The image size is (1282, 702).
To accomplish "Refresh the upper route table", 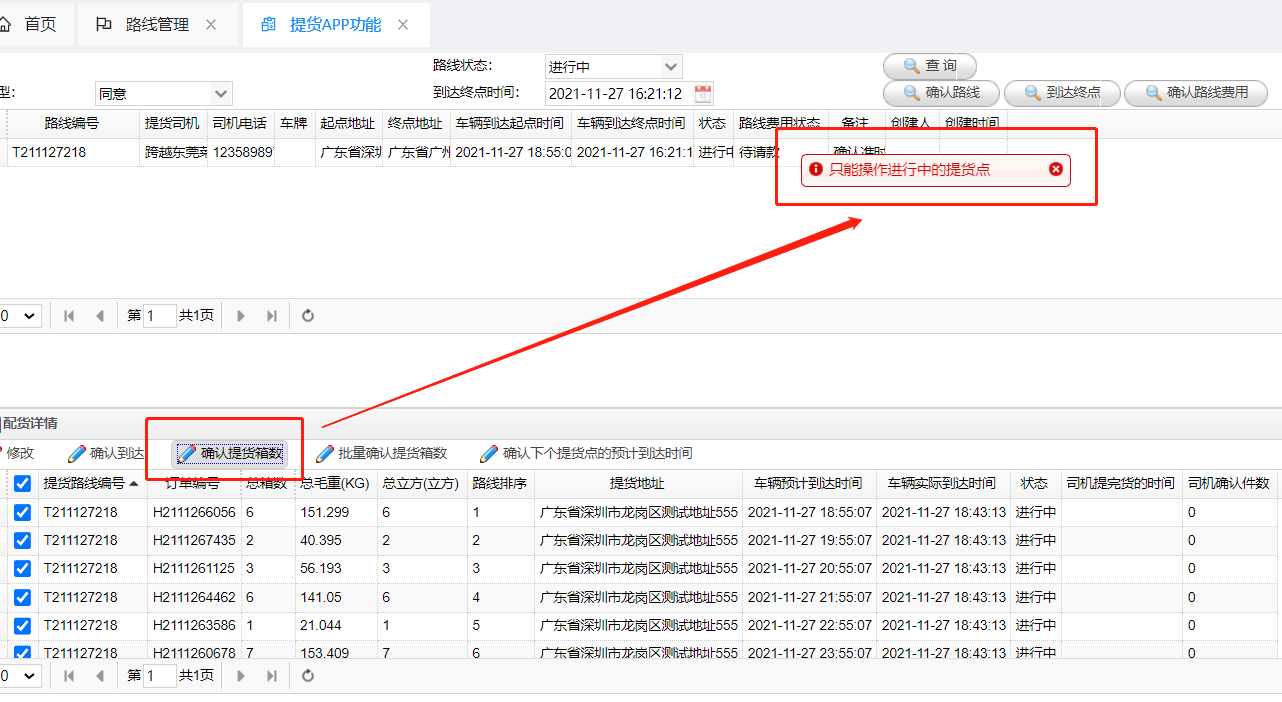I will [x=308, y=316].
